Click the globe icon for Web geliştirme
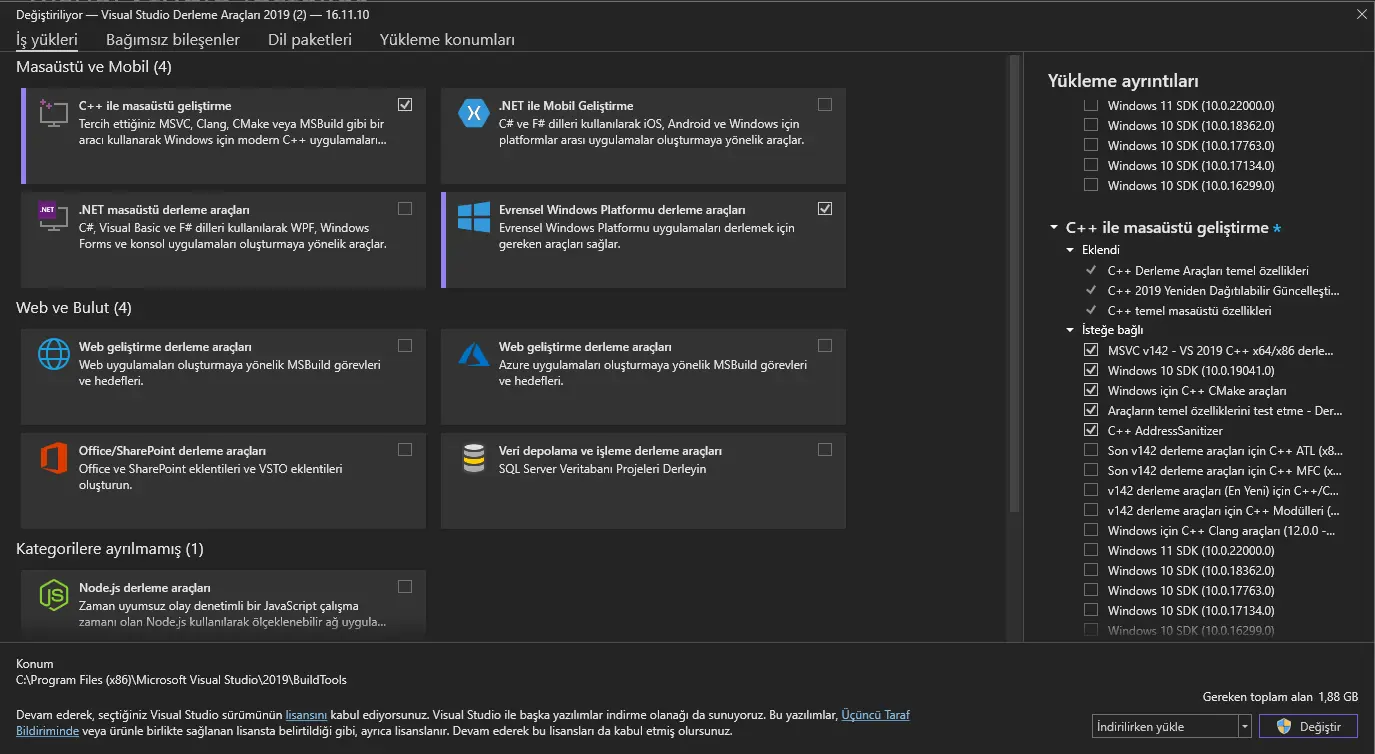Image resolution: width=1375 pixels, height=754 pixels. (53, 354)
